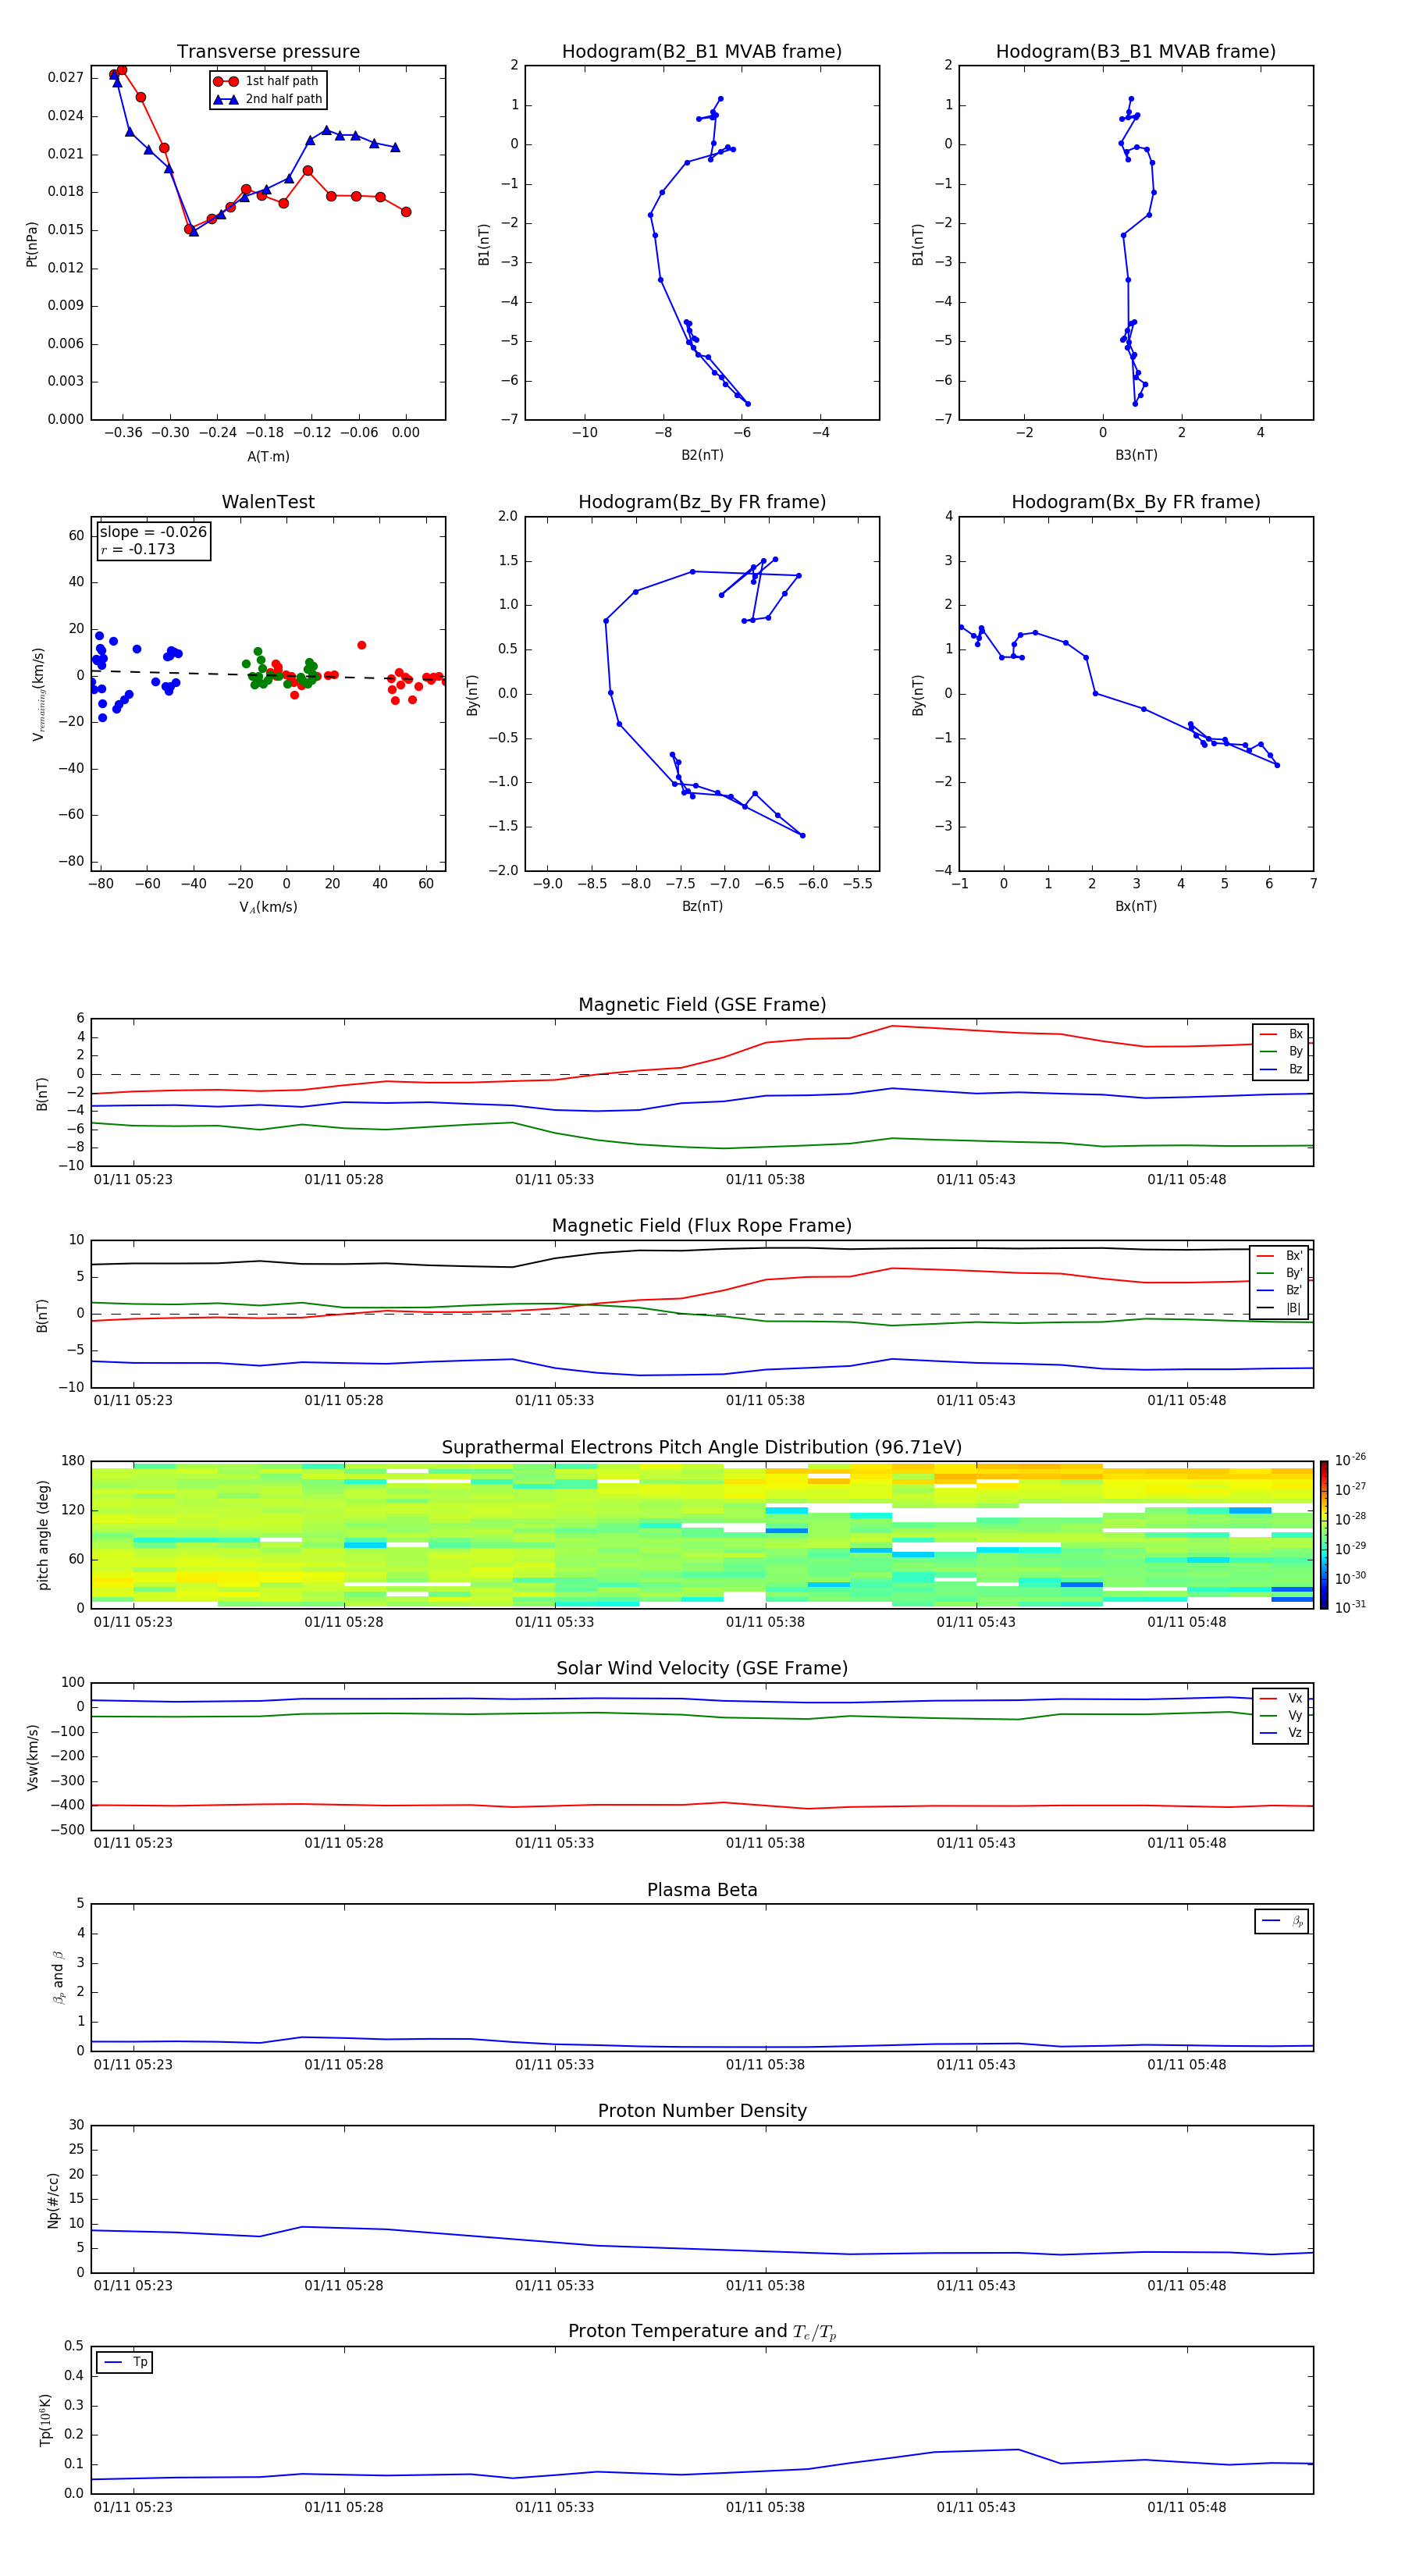1405x2576 pixels.
Task: Click the 'B3(nT)' x-axis label
Action: point(1136,455)
